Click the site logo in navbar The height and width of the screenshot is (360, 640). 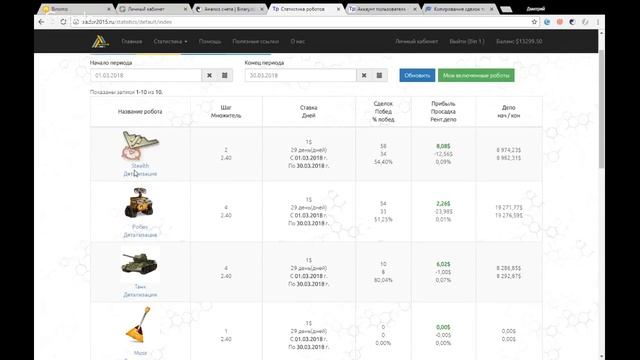pyautogui.click(x=100, y=41)
